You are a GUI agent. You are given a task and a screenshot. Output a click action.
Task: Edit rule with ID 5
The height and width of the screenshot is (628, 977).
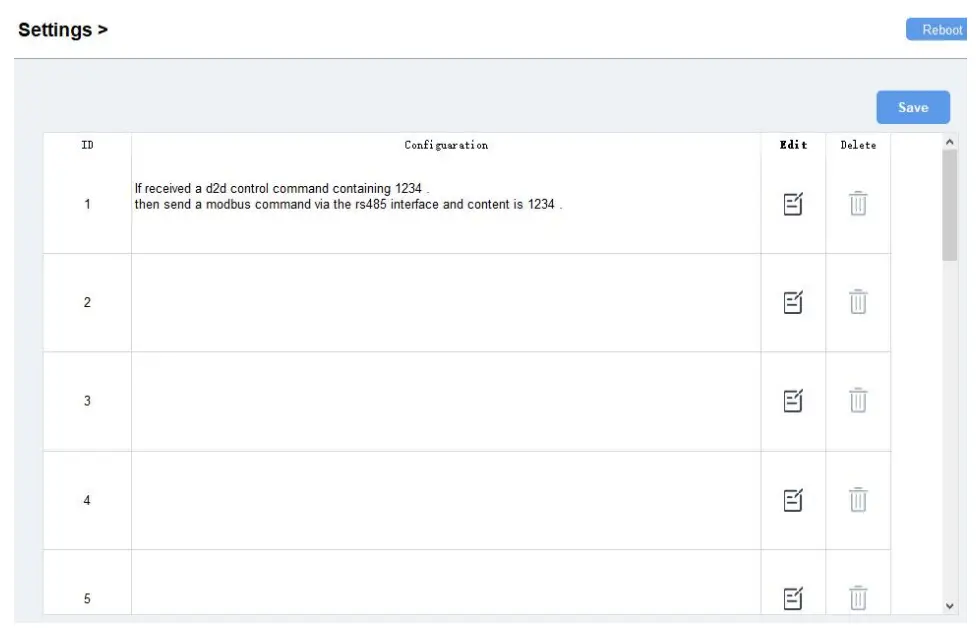793,598
